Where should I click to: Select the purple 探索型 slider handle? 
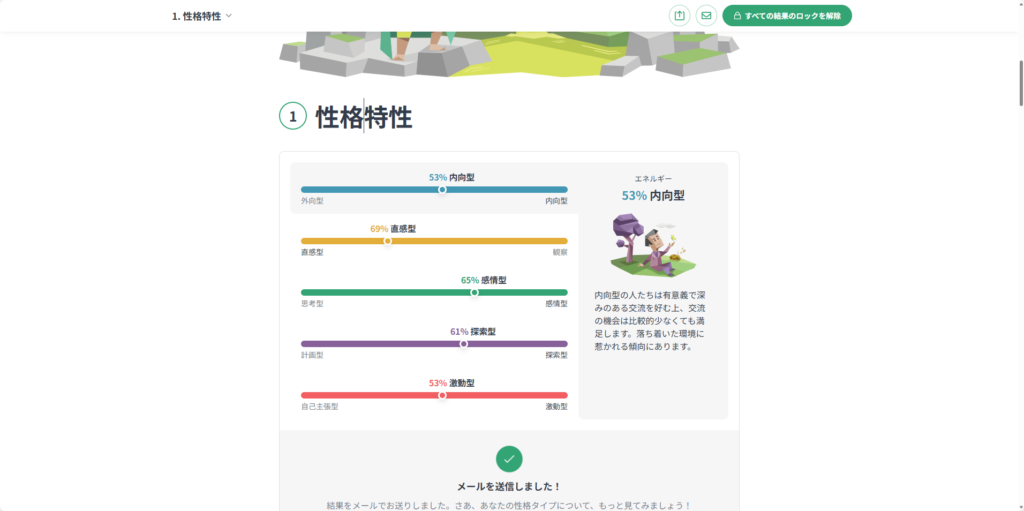(464, 344)
